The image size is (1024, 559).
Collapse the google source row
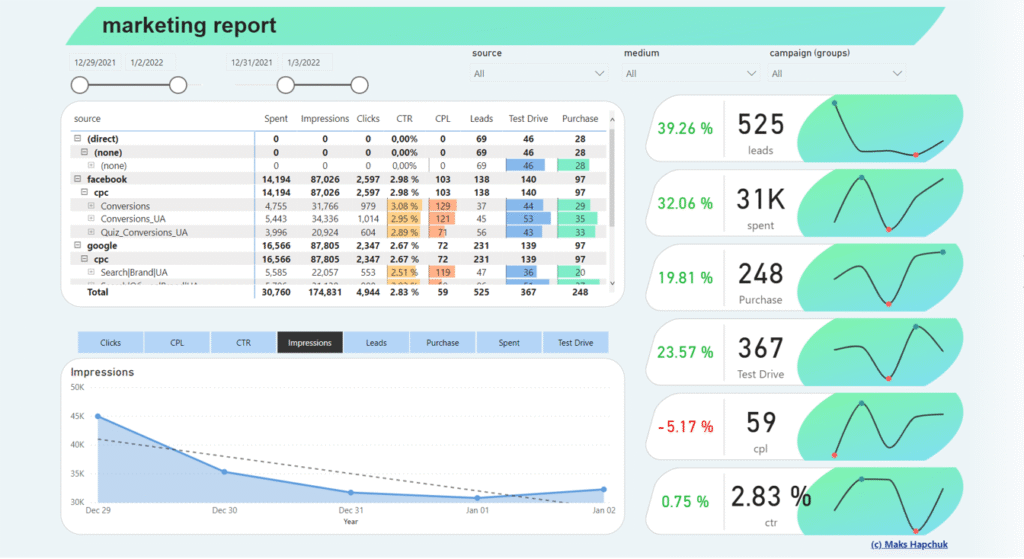click(x=77, y=244)
